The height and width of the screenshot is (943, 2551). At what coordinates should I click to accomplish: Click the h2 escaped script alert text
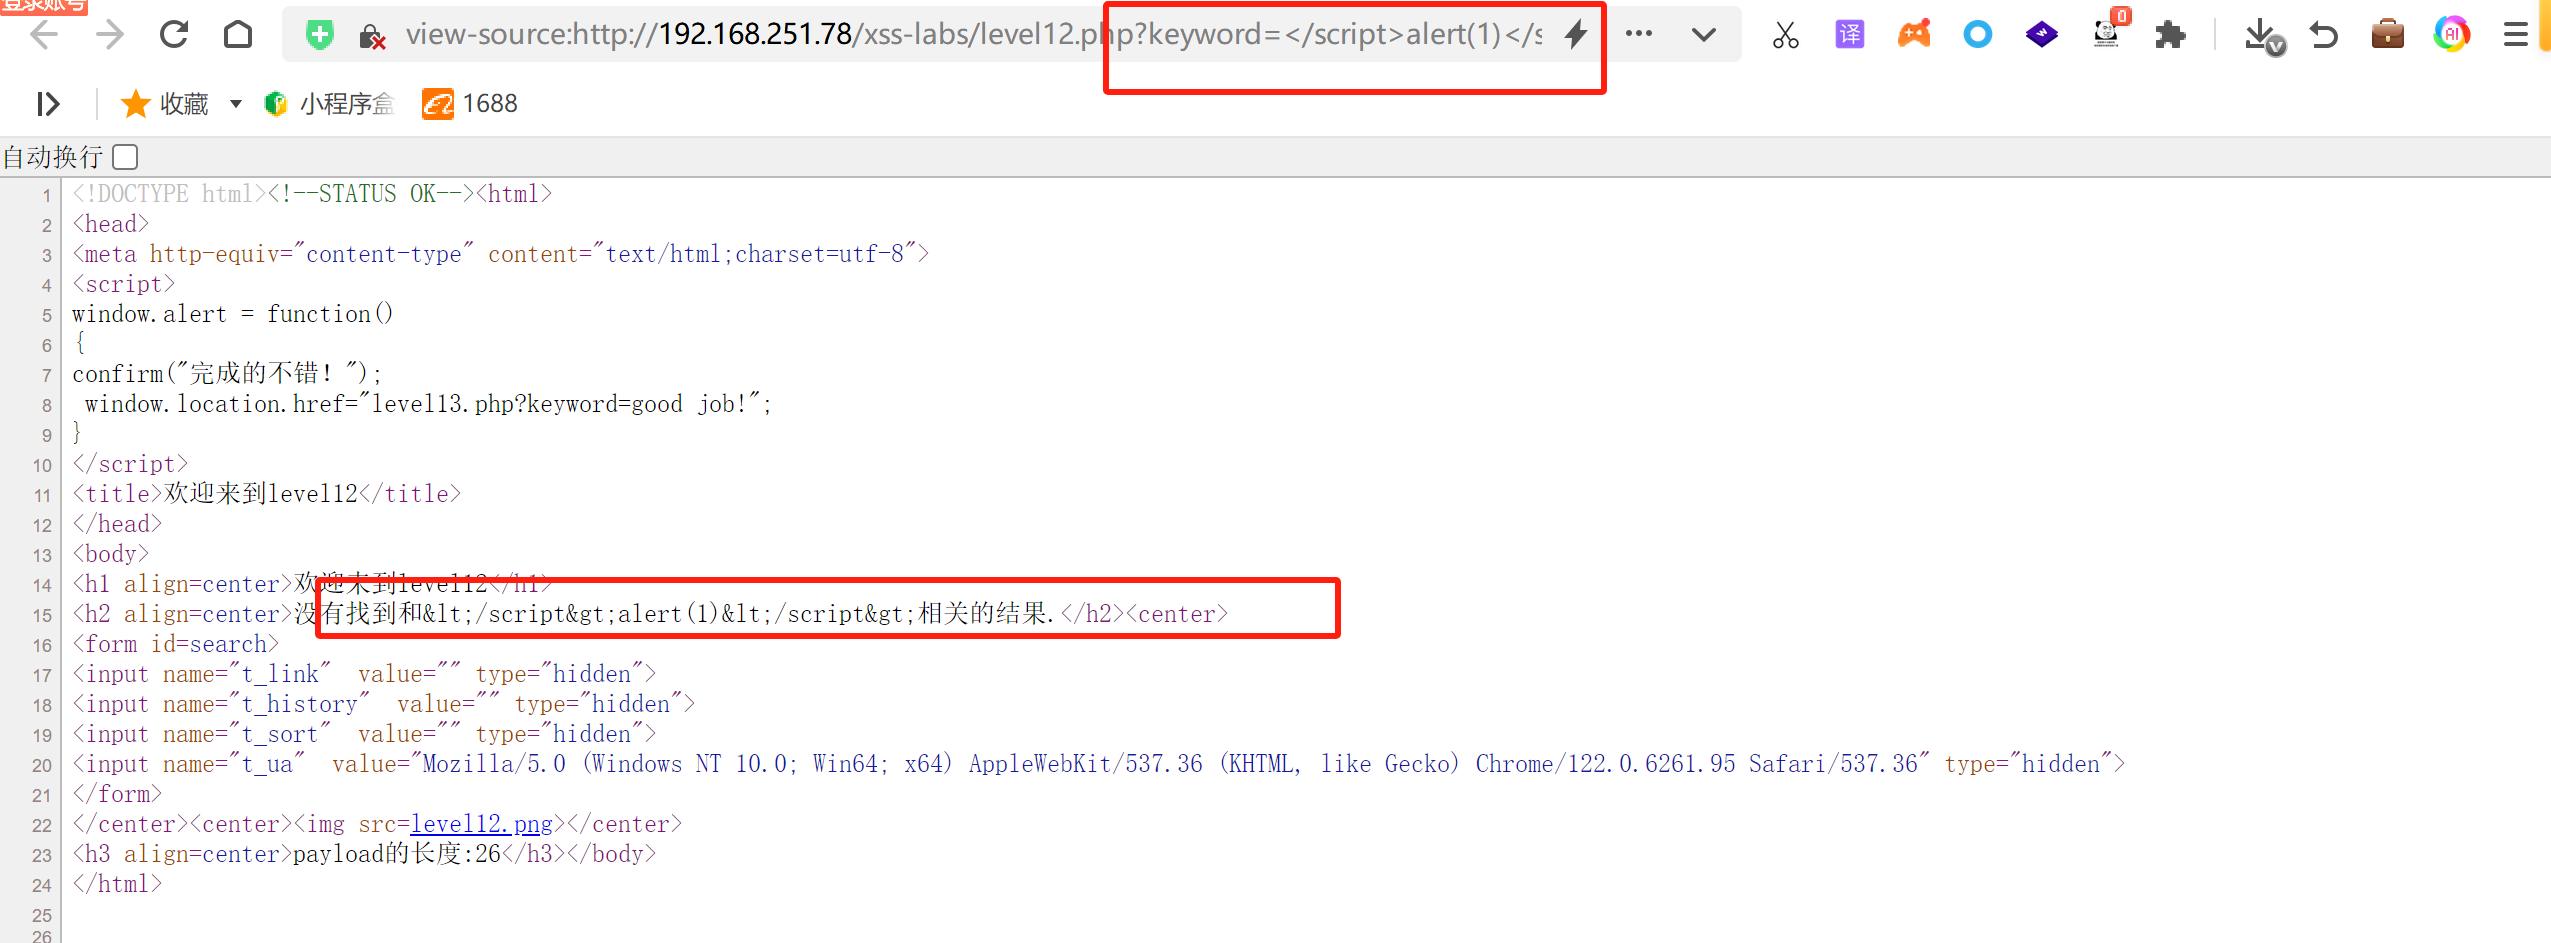pos(675,614)
